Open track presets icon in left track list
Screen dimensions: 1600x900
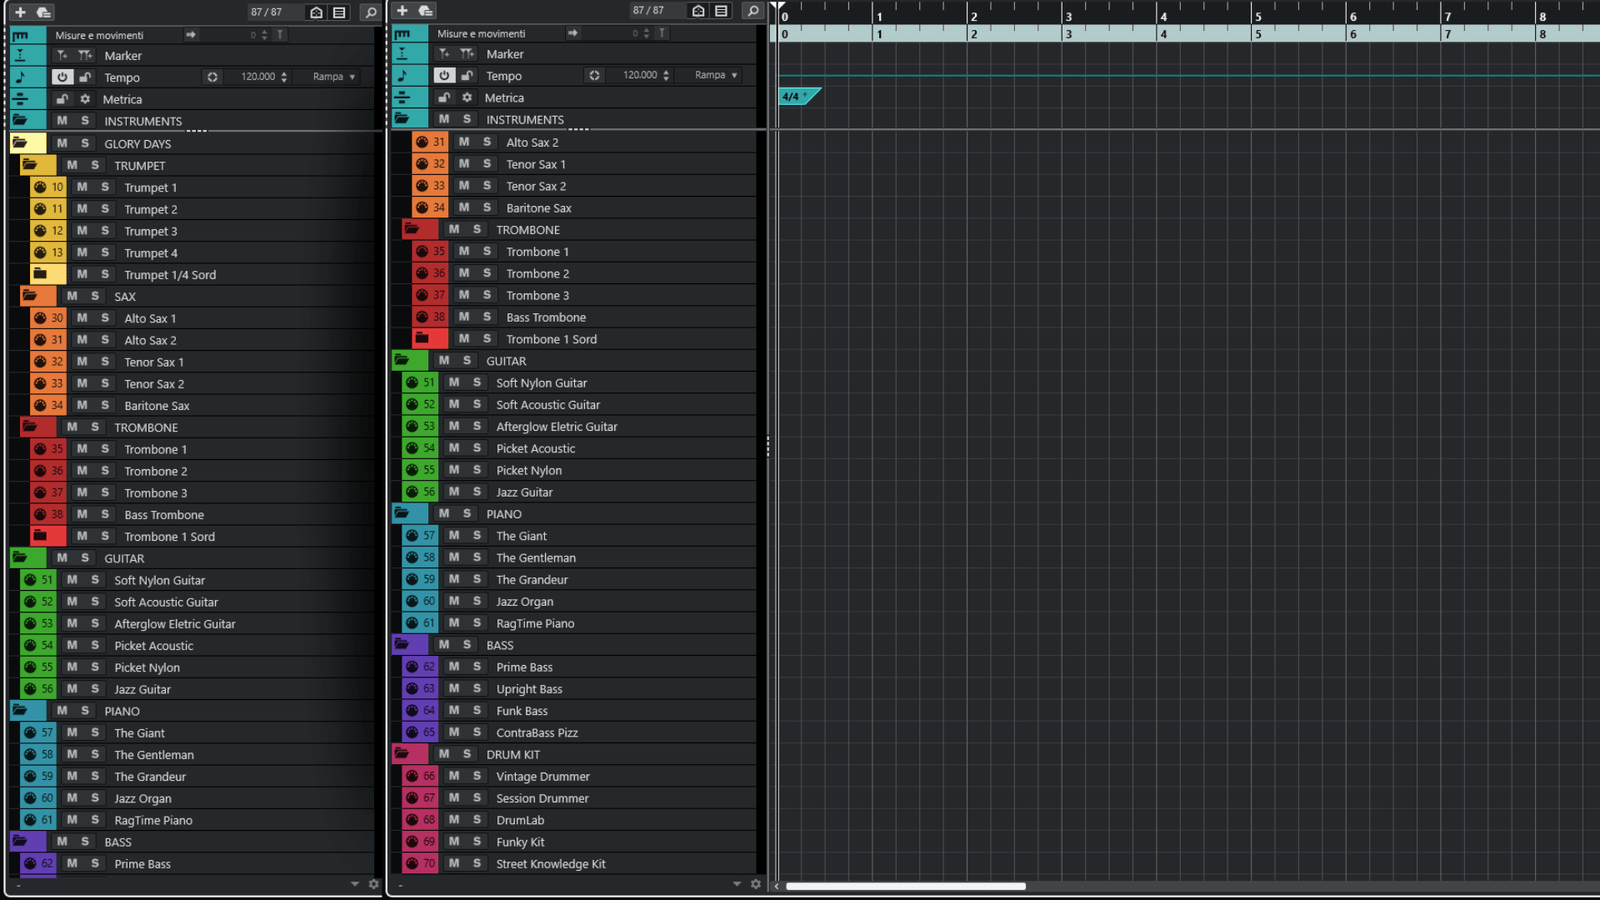(x=43, y=12)
